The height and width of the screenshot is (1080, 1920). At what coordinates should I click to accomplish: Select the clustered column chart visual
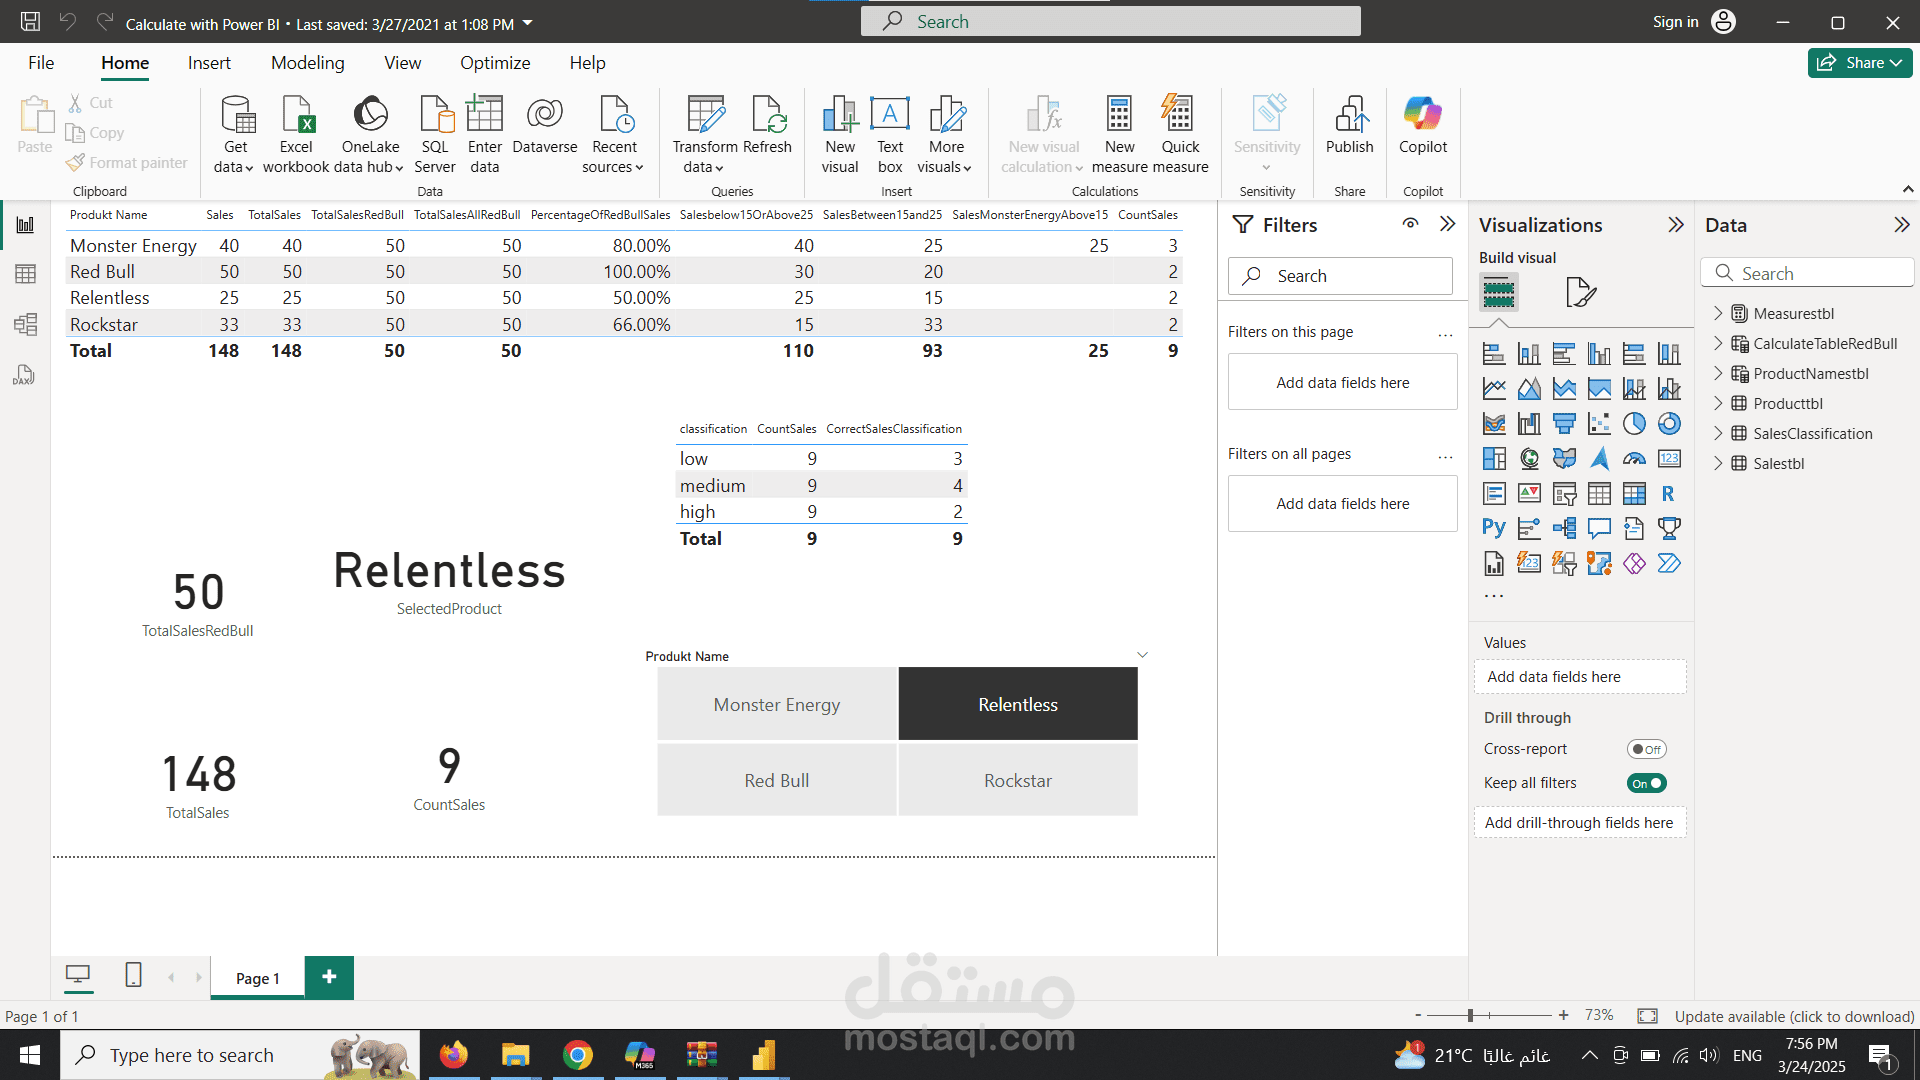coord(1599,354)
